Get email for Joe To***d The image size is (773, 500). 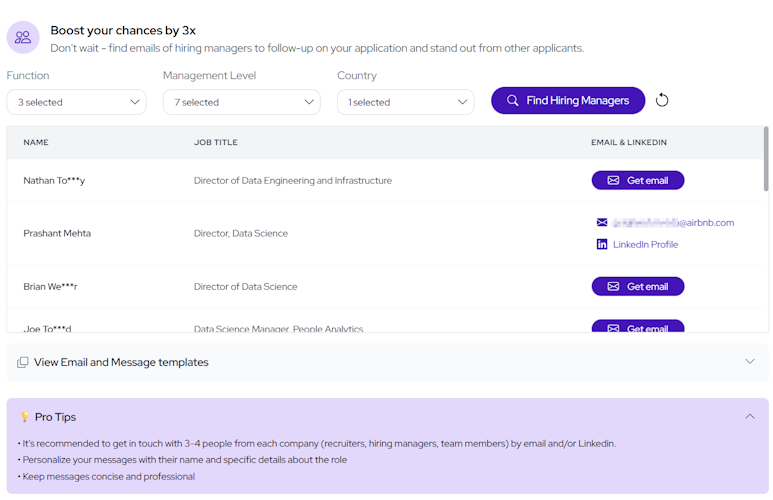638,326
